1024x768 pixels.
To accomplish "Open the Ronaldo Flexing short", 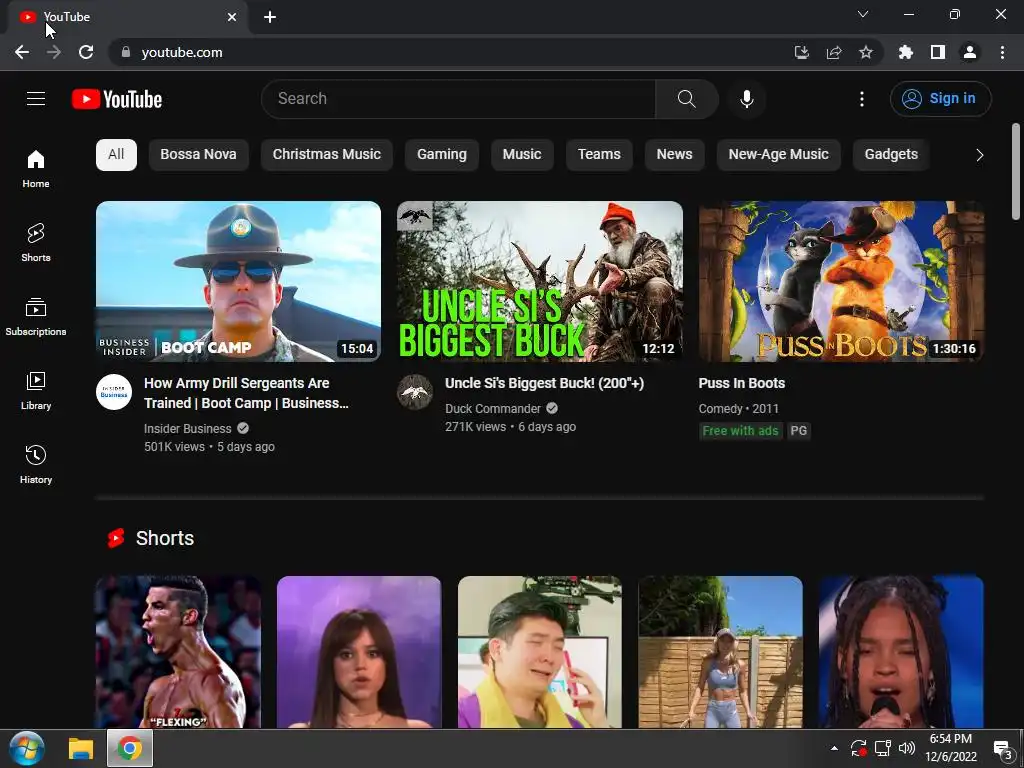I will tap(178, 652).
